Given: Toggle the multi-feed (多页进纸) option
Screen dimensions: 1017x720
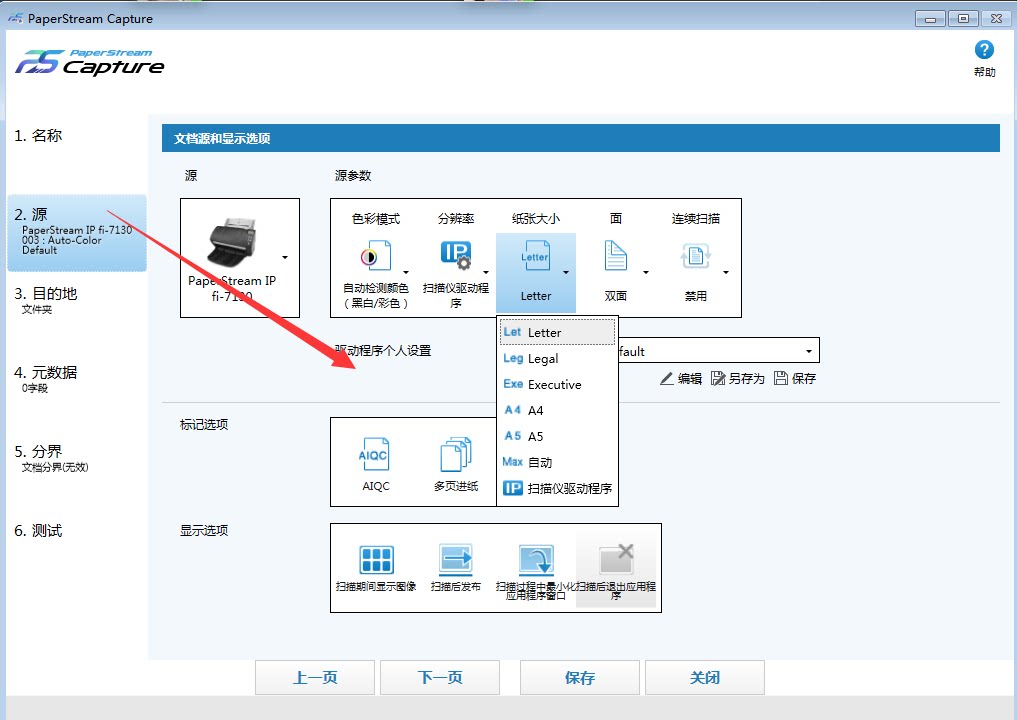Looking at the screenshot, I should (x=456, y=463).
